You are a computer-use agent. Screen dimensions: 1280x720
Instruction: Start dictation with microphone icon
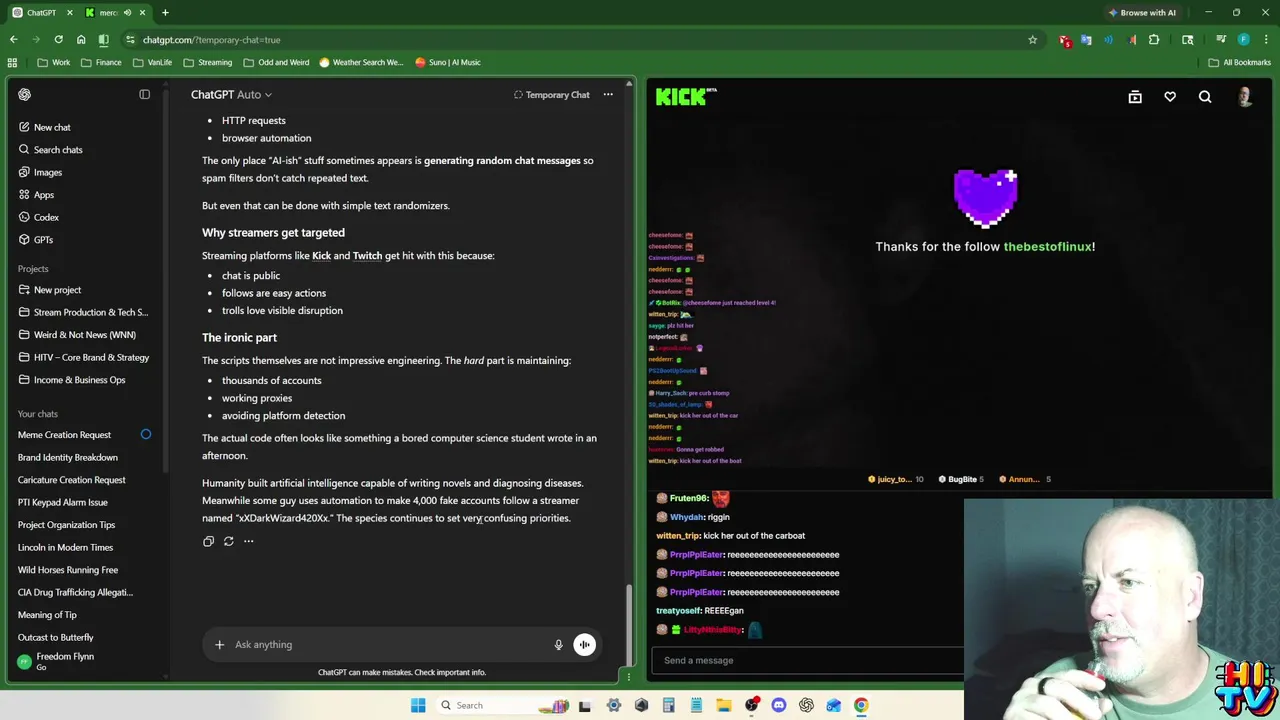click(x=558, y=645)
